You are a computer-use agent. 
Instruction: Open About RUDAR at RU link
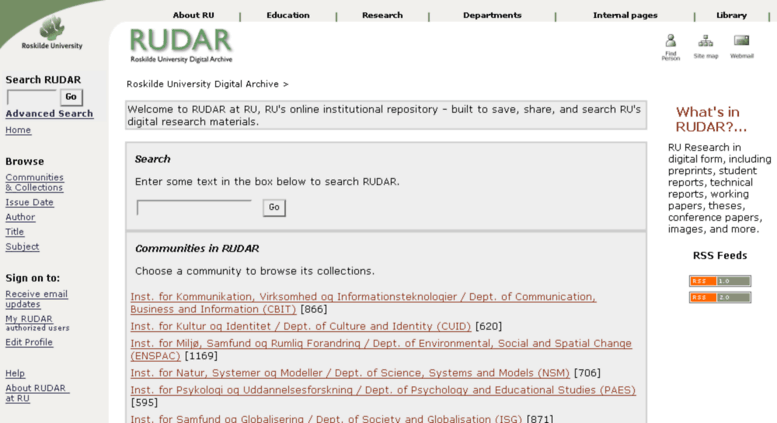pos(37,393)
